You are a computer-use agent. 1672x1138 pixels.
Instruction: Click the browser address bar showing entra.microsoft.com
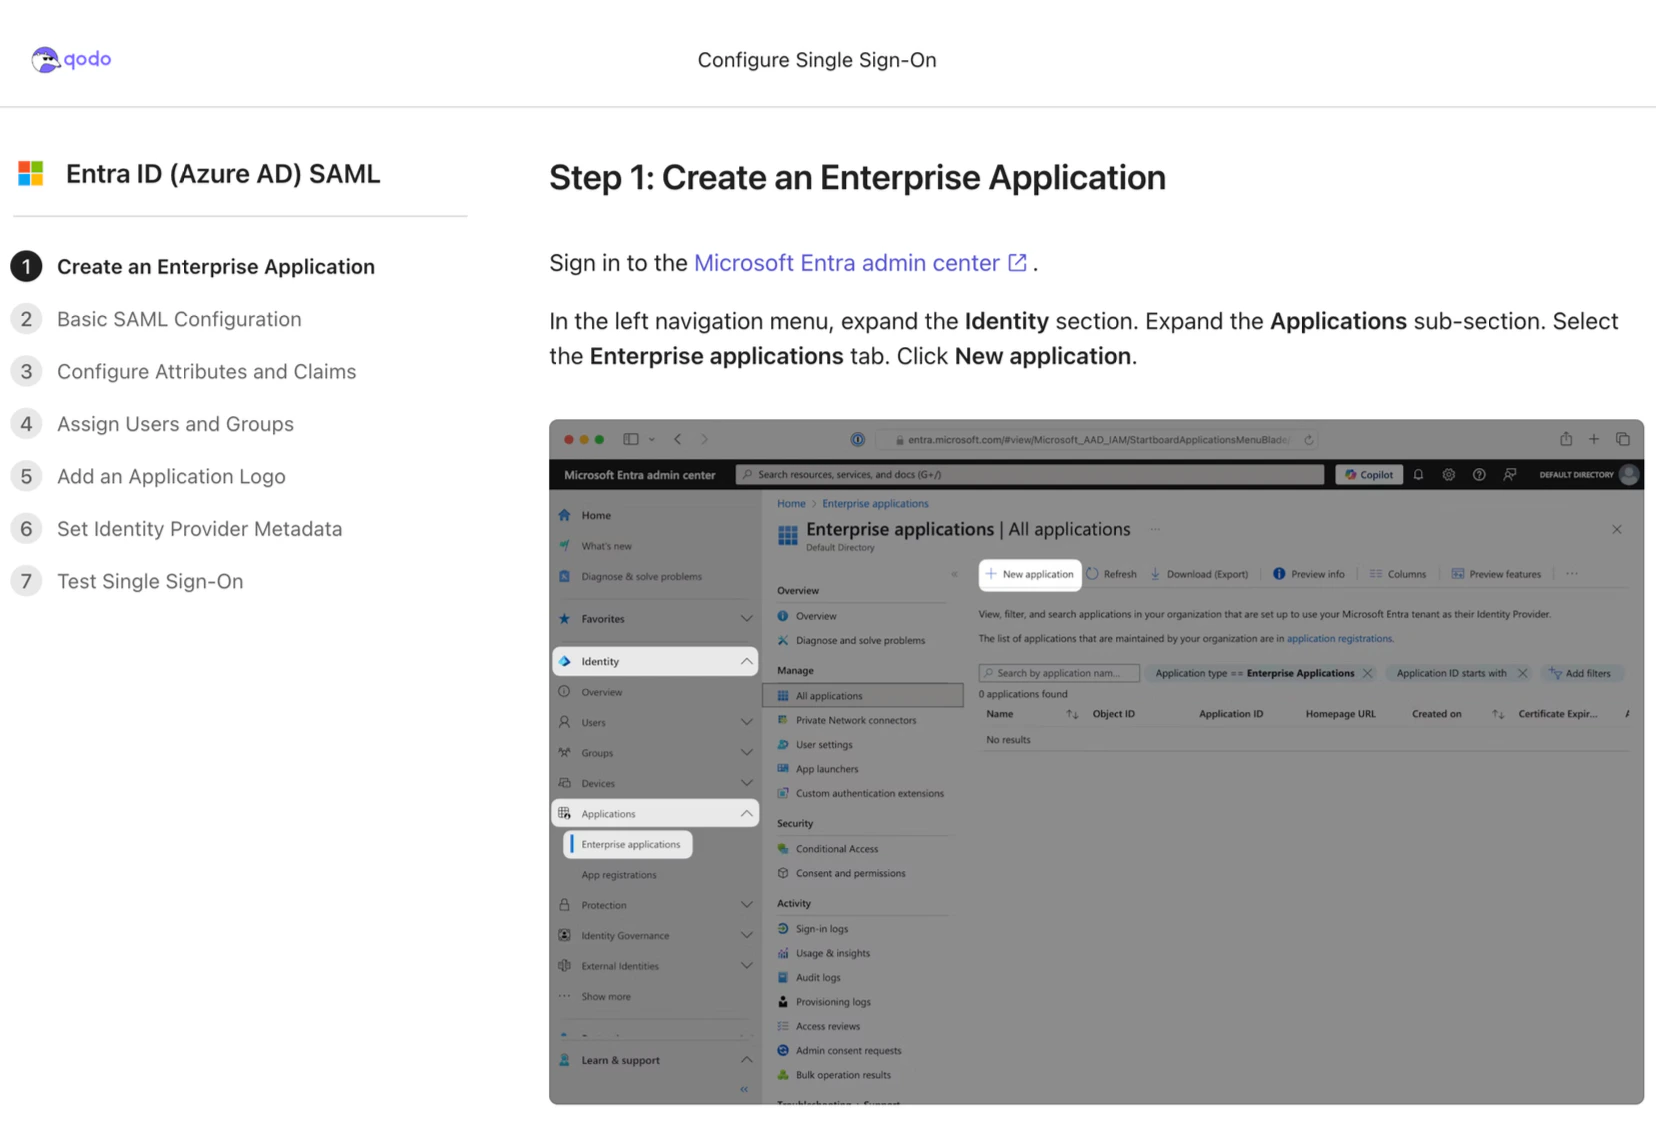click(1097, 440)
